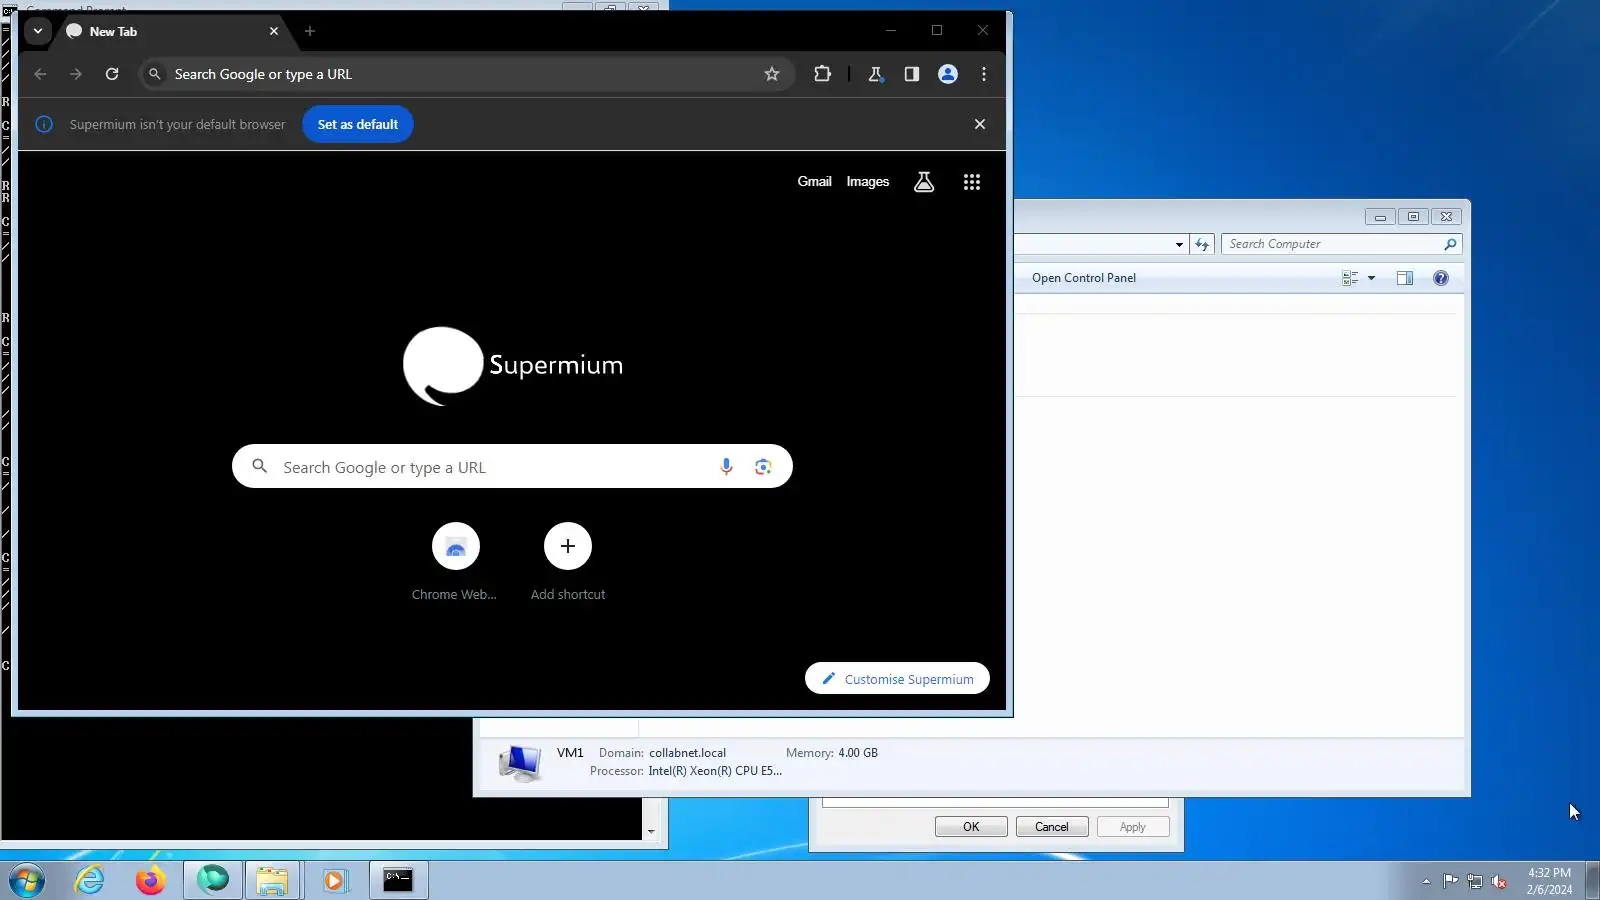Screen dimensions: 1600x900
Task: Start voice search with the microphone icon
Action: pyautogui.click(x=726, y=466)
